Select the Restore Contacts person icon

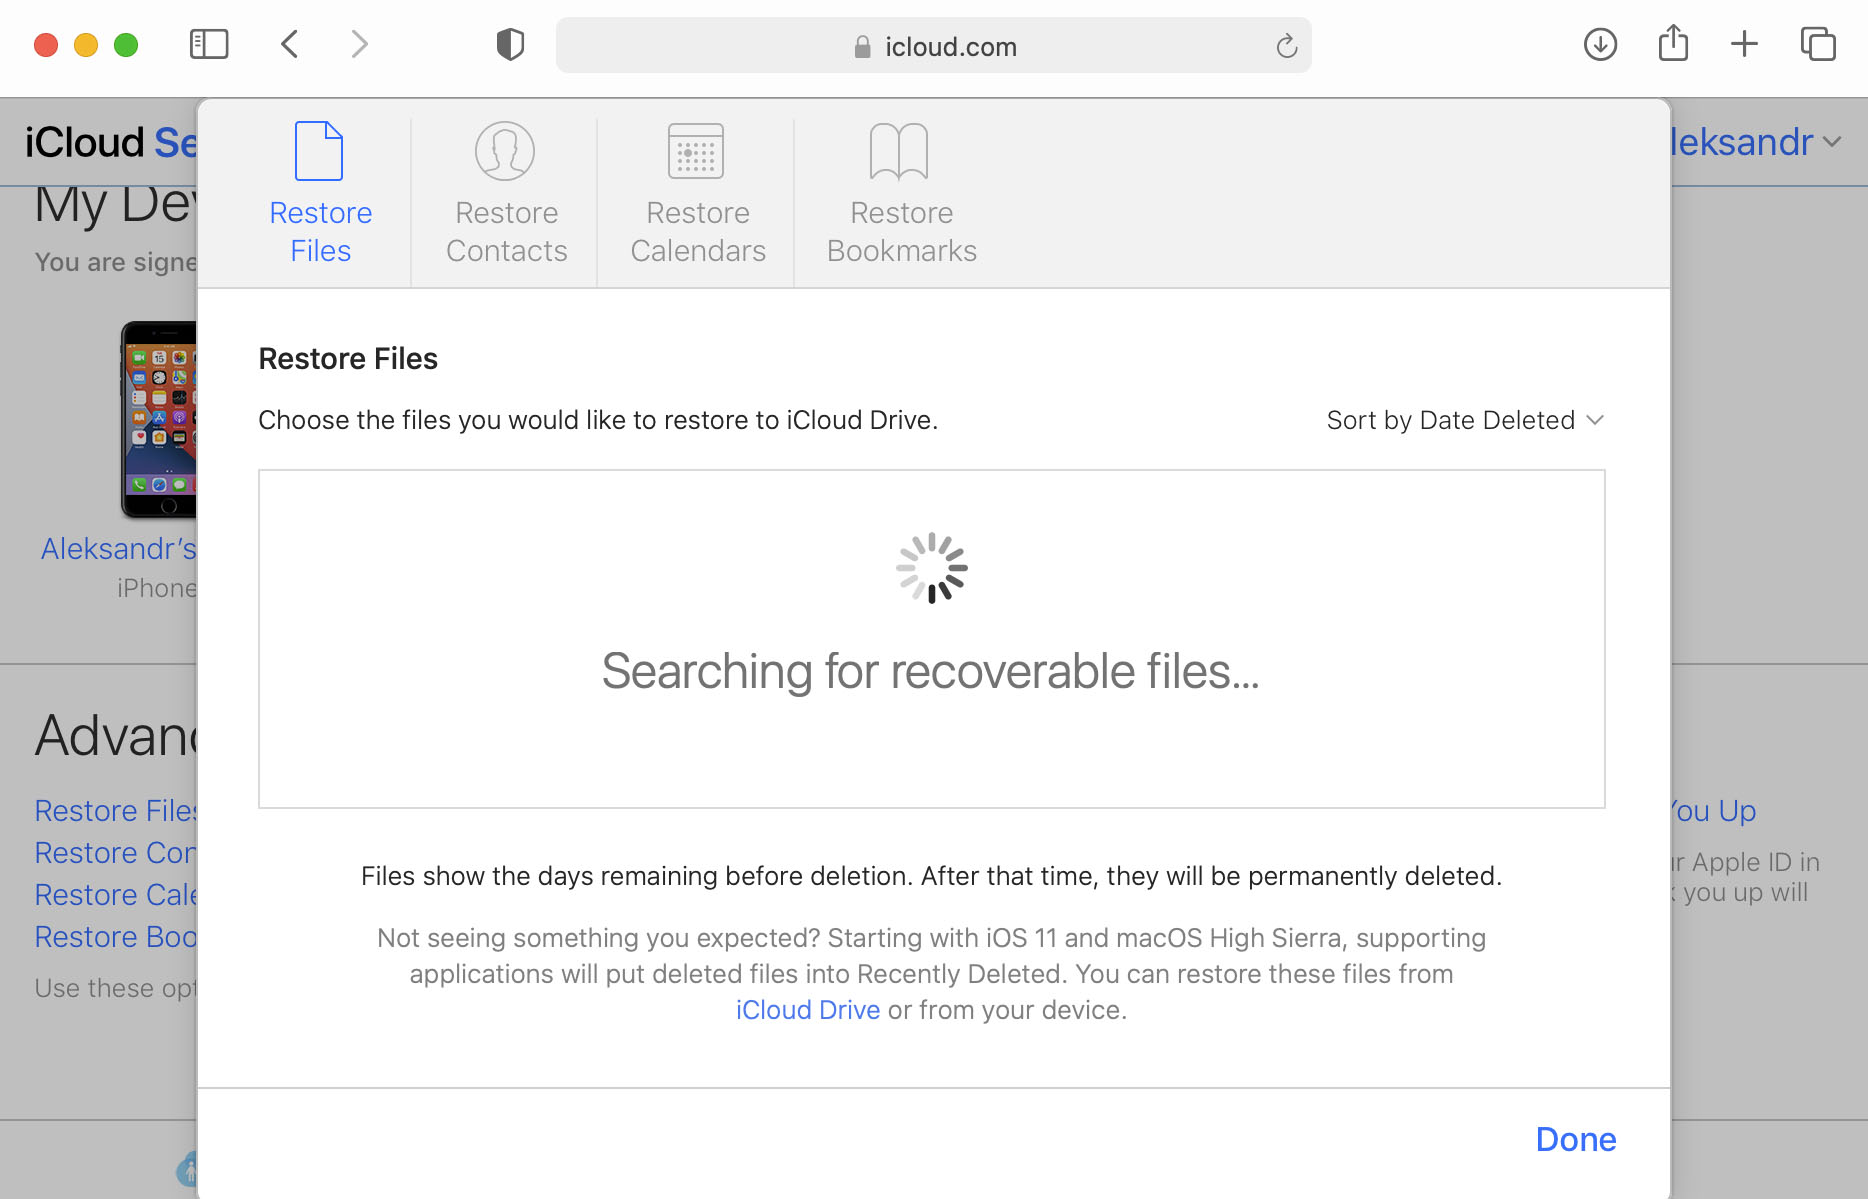coord(505,151)
